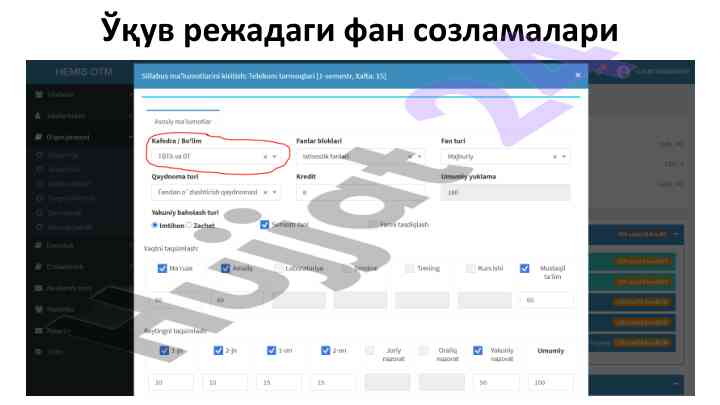
Task: Click the Umumiy yuklama field
Action: [505, 192]
